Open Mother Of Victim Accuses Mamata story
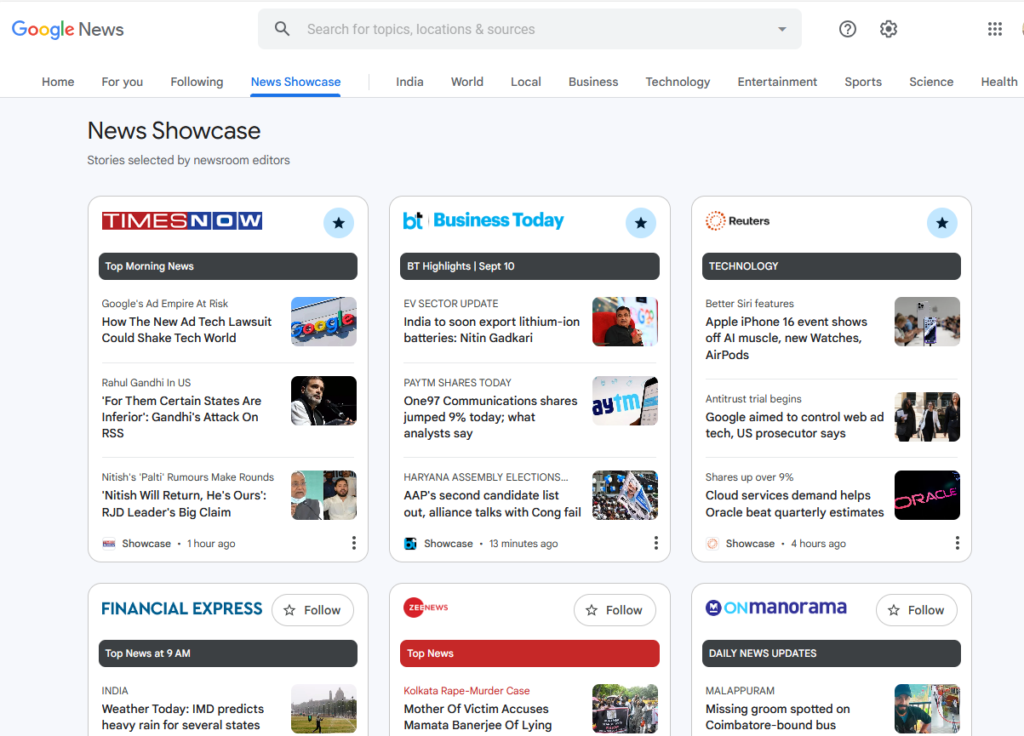1024x736 pixels. tap(477, 716)
